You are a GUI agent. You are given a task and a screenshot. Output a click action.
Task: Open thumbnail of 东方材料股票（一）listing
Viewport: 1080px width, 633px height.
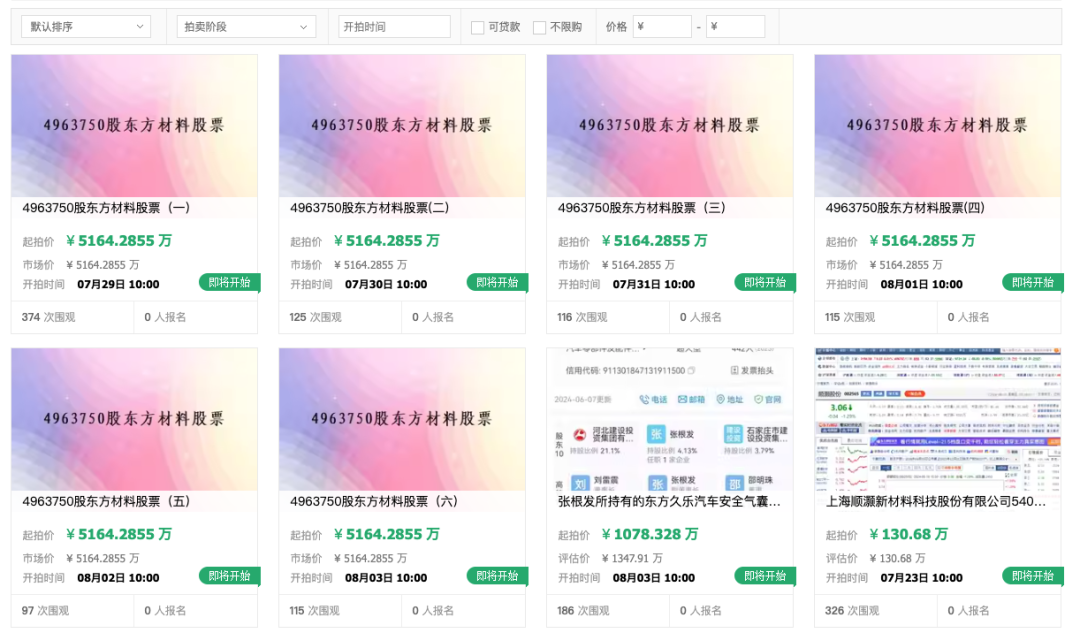pos(134,125)
